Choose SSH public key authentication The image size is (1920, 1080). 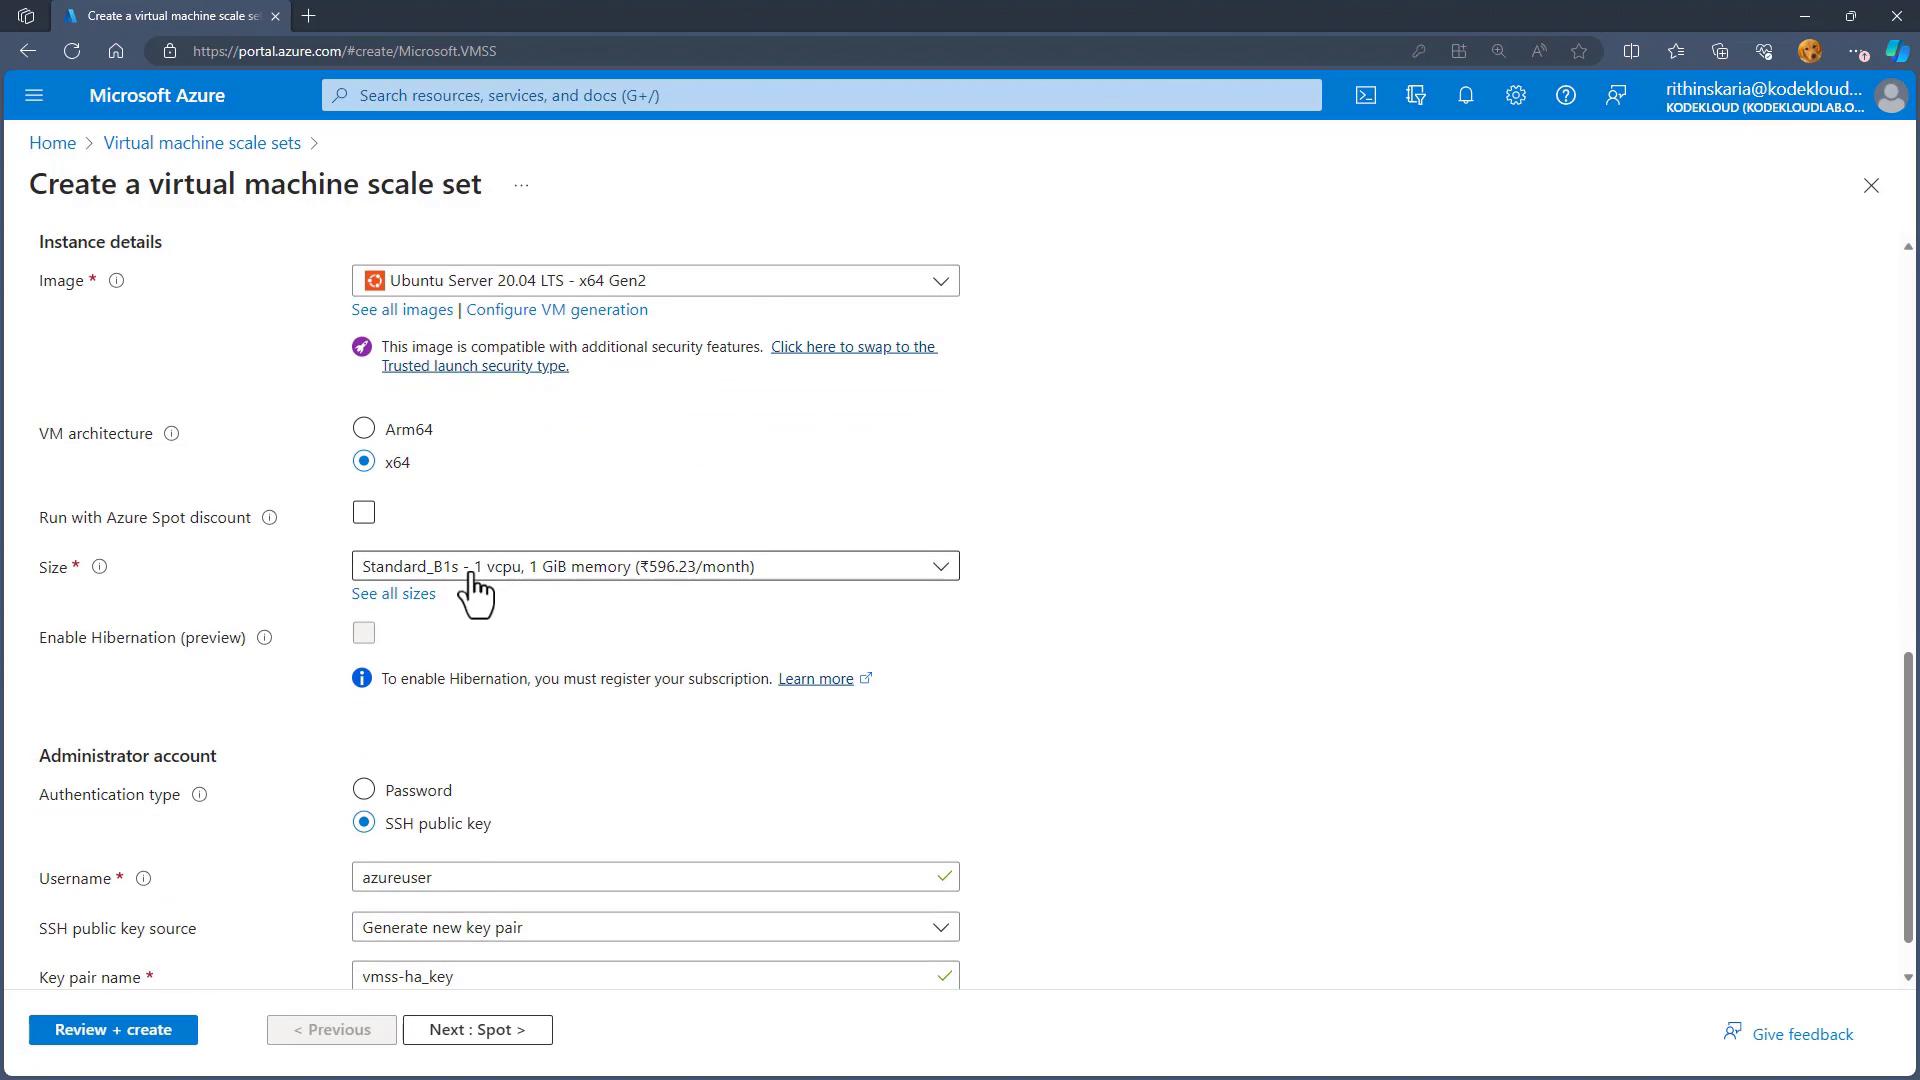click(x=364, y=823)
